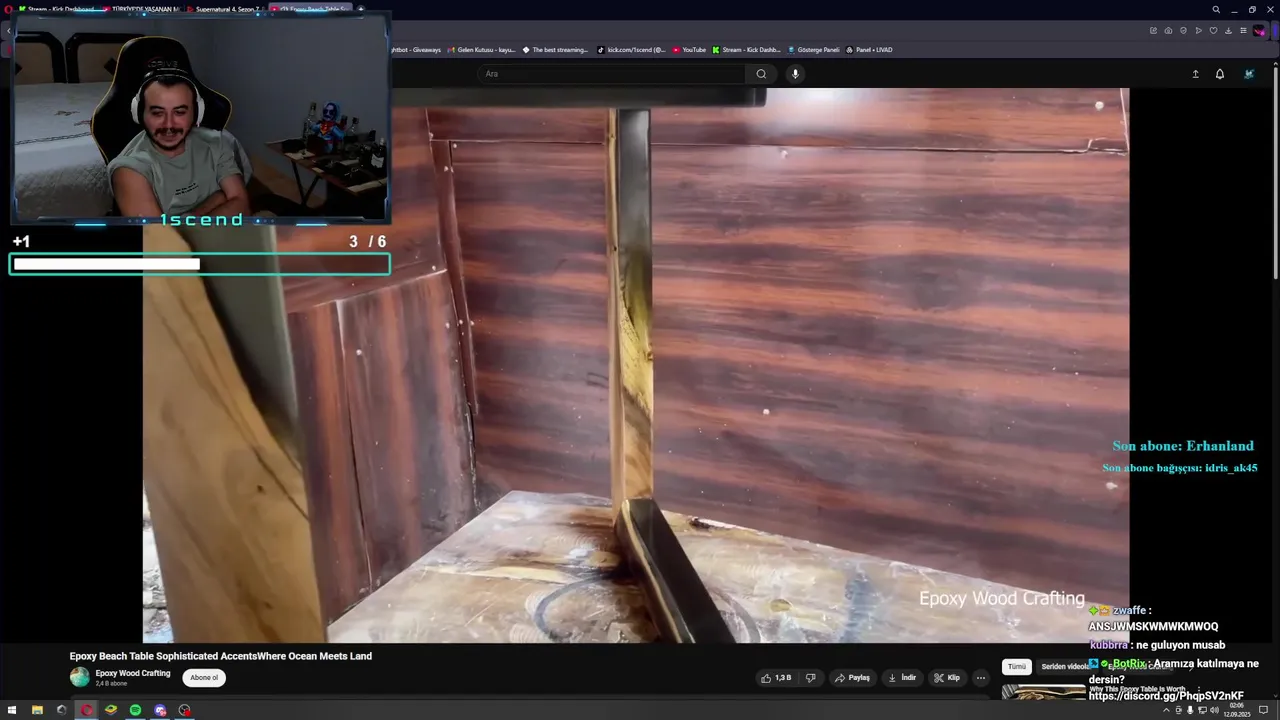Open the YouTube account avatar menu
1280x720 pixels.
pyautogui.click(x=1249, y=74)
